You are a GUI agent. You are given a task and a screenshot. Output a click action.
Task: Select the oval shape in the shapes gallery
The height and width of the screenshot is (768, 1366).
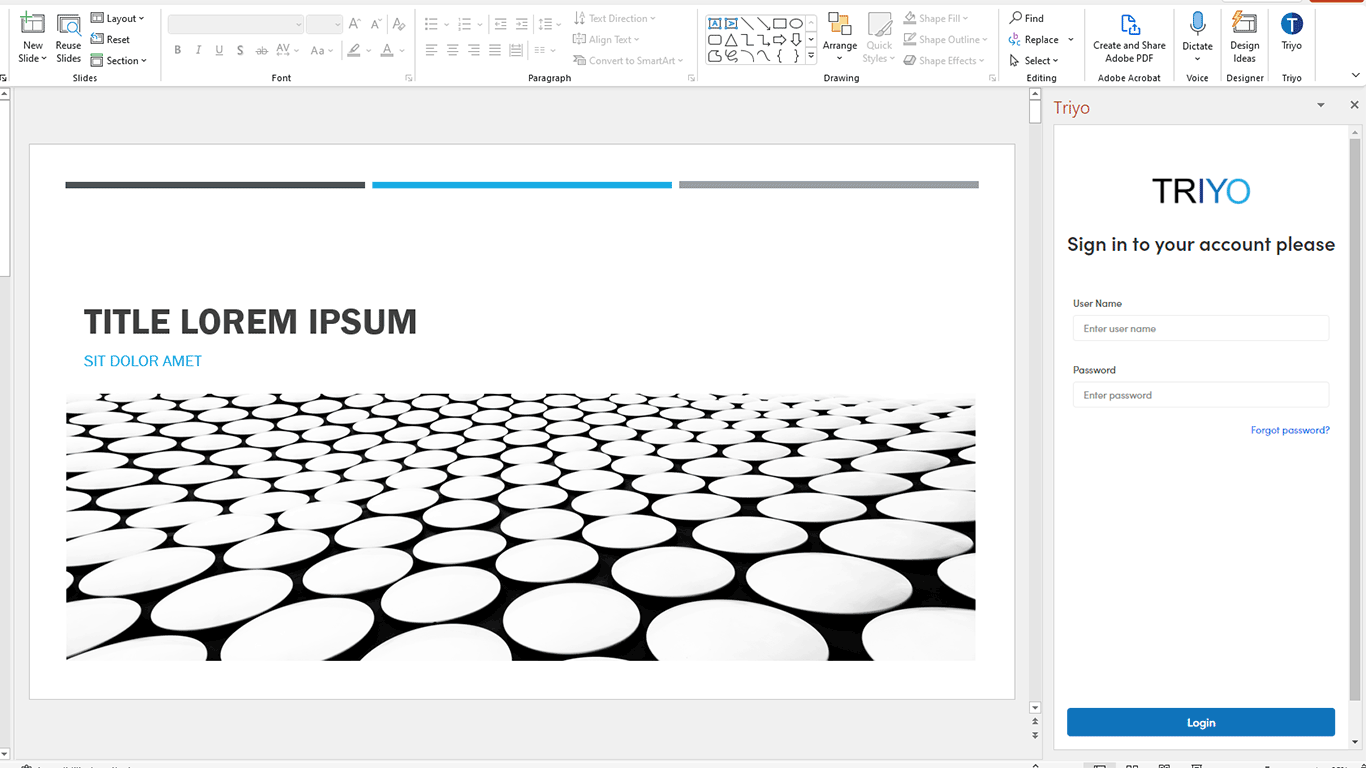[x=796, y=23]
